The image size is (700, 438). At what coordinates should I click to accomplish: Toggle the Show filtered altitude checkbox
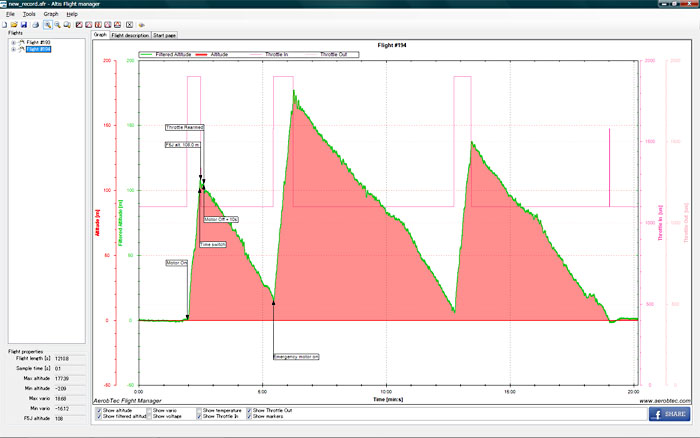(99, 416)
